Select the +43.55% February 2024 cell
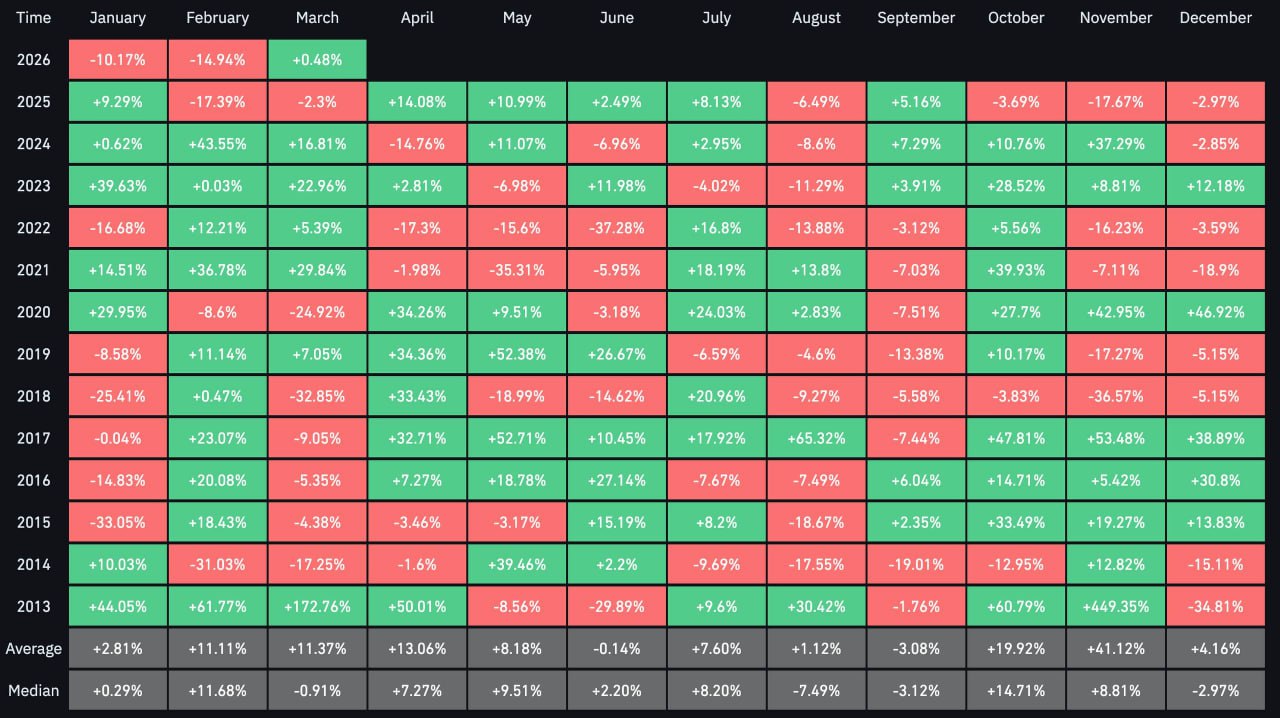 218,144
